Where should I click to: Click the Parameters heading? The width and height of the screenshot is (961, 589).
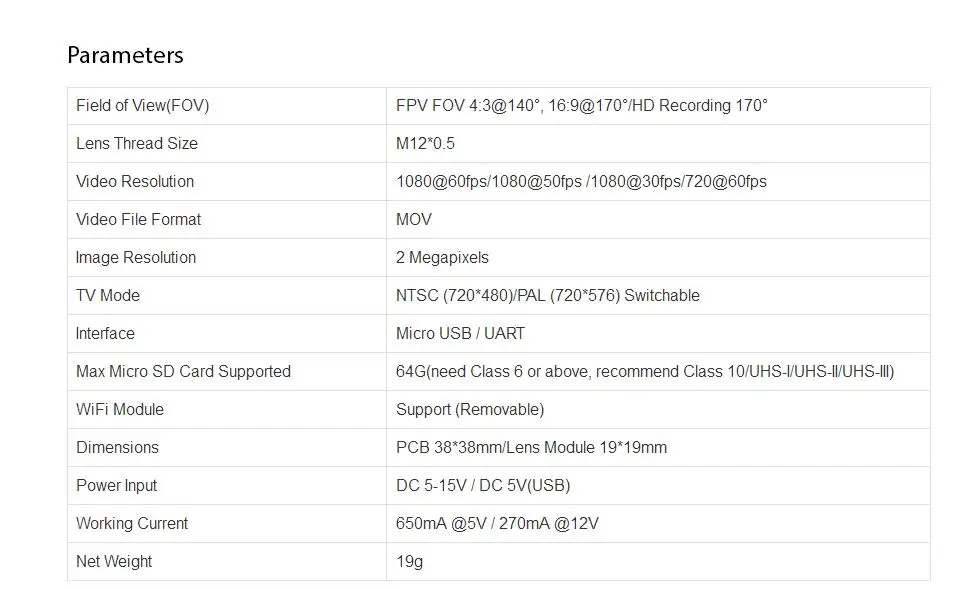(125, 55)
